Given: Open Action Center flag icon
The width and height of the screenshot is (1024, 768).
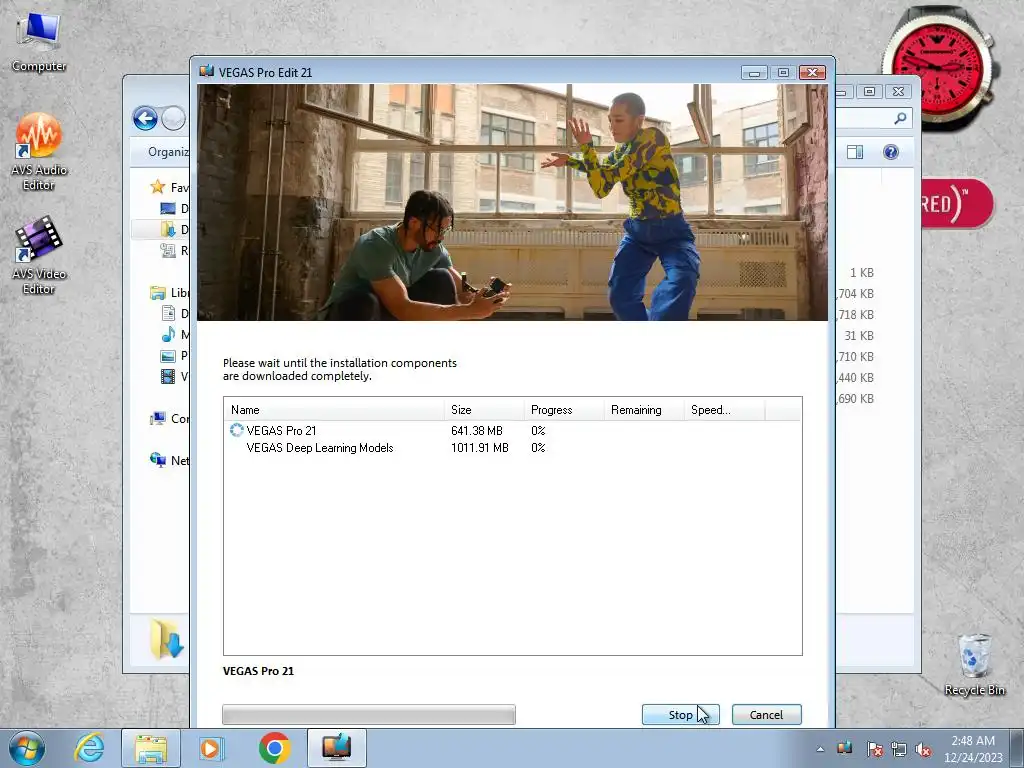Looking at the screenshot, I should (874, 750).
